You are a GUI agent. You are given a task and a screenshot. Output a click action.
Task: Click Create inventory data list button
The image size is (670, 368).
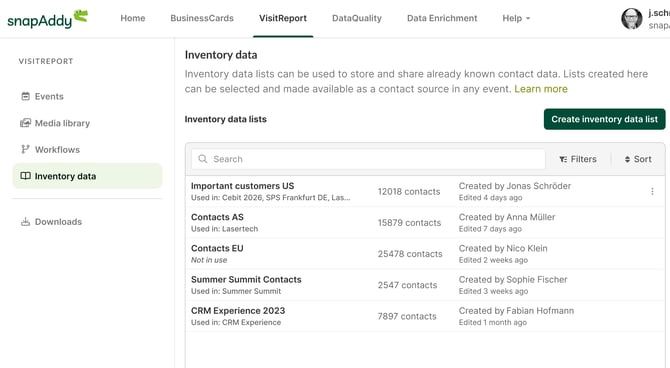point(604,119)
